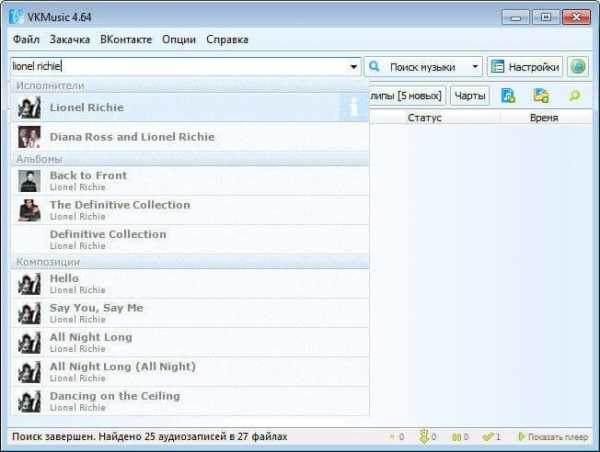600x452 pixels.
Task: Select The Definitive Collection album
Action: pos(190,210)
